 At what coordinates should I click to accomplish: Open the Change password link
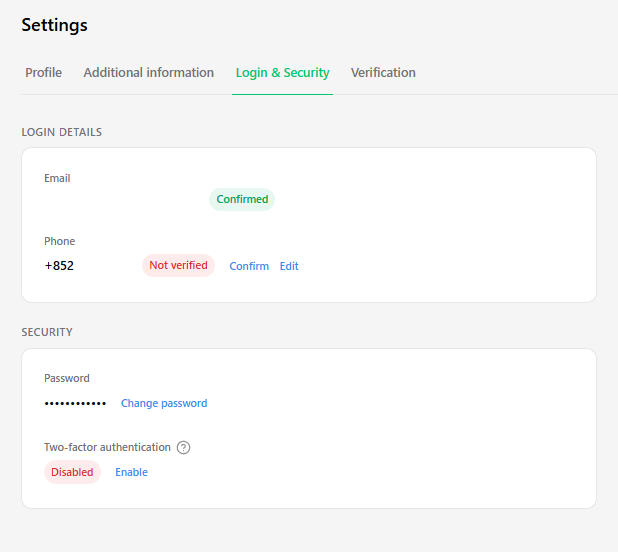164,403
